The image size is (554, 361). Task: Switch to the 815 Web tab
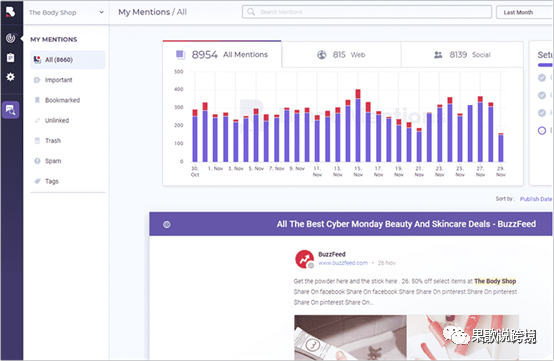point(341,55)
